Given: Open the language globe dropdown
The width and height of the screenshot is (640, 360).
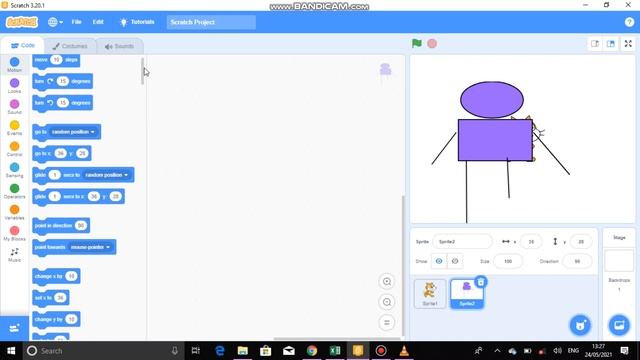Looking at the screenshot, I should click(55, 22).
